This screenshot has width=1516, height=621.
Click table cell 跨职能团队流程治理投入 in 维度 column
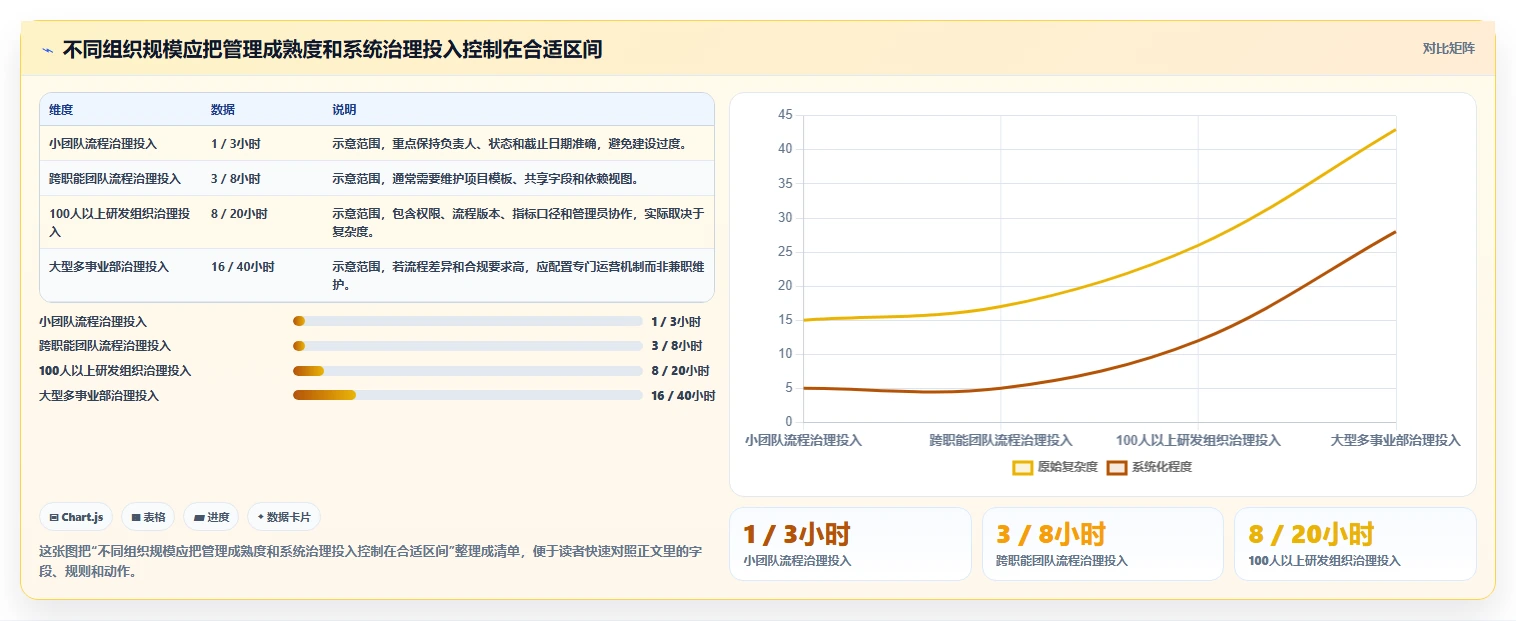coord(115,179)
